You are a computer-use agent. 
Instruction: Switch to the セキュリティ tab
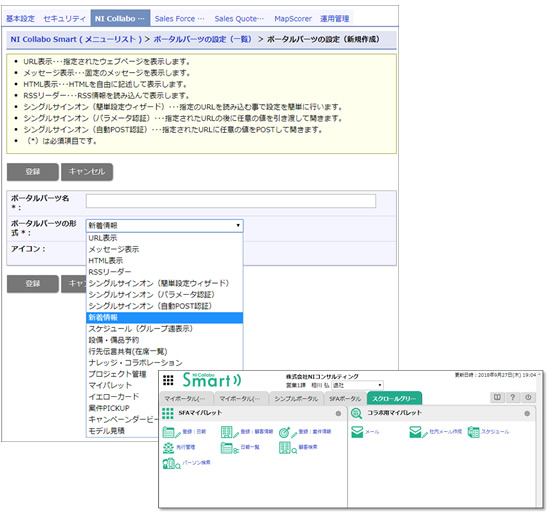[64, 19]
